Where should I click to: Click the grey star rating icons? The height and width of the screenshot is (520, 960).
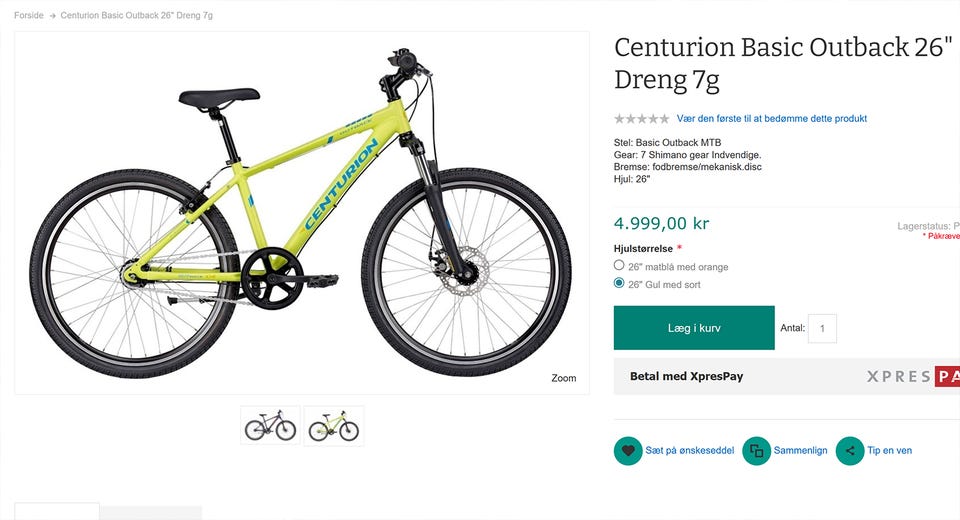tap(641, 119)
